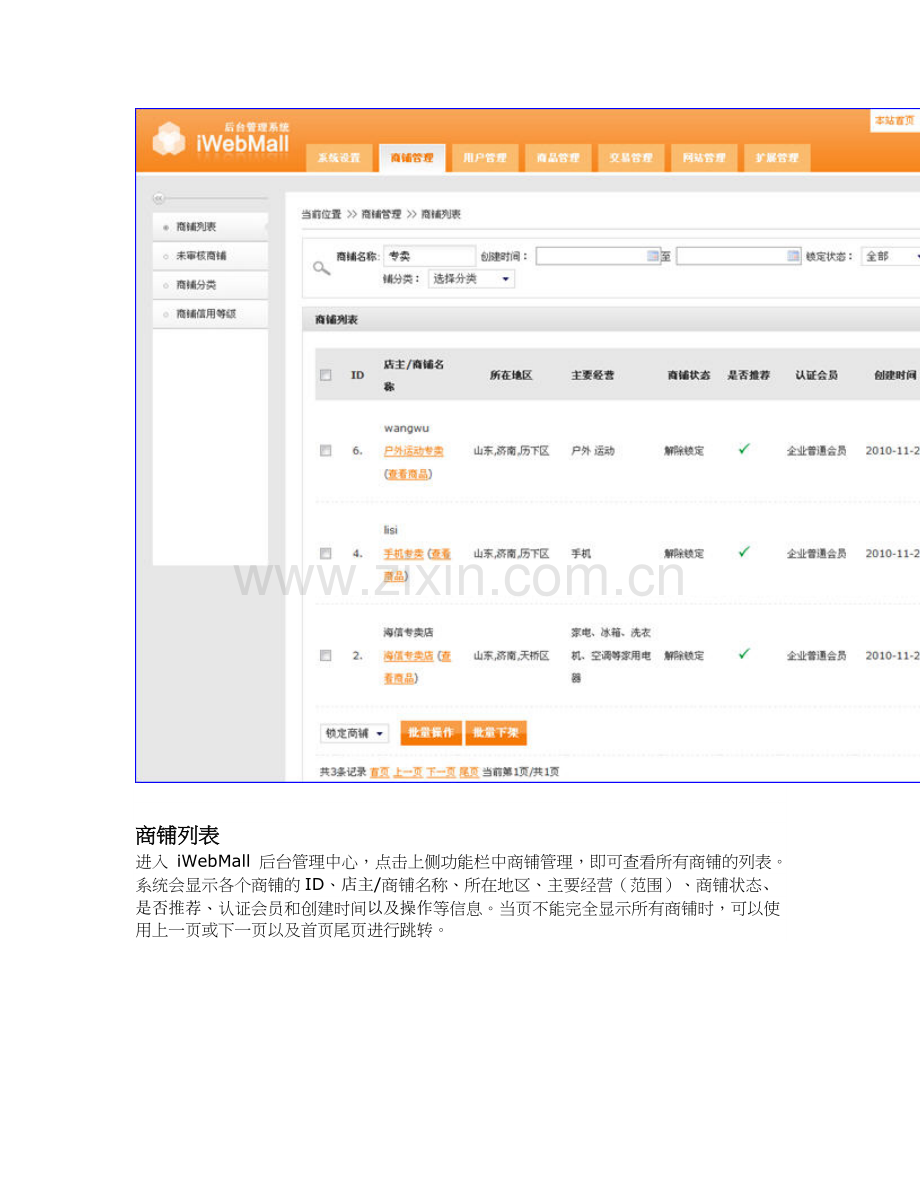Click the green checkmark for 海信专卖店
This screenshot has height=1191, width=920.
743,655
